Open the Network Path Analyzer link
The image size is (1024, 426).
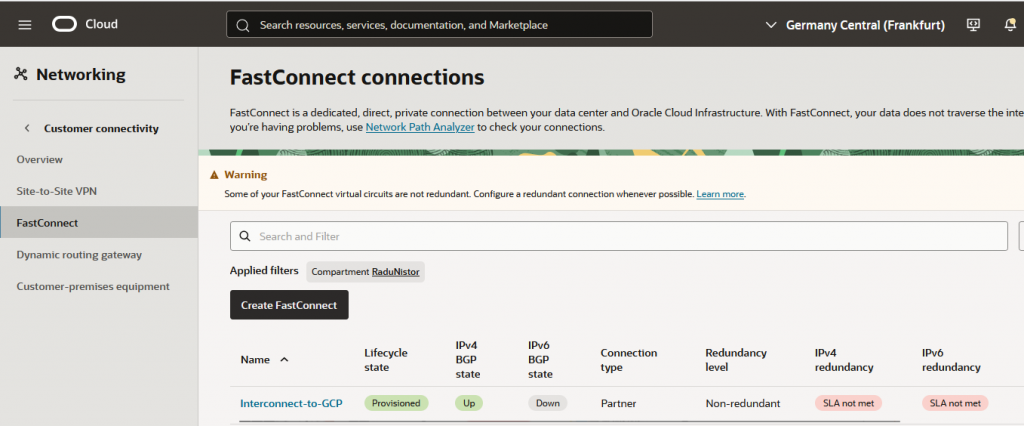point(420,128)
